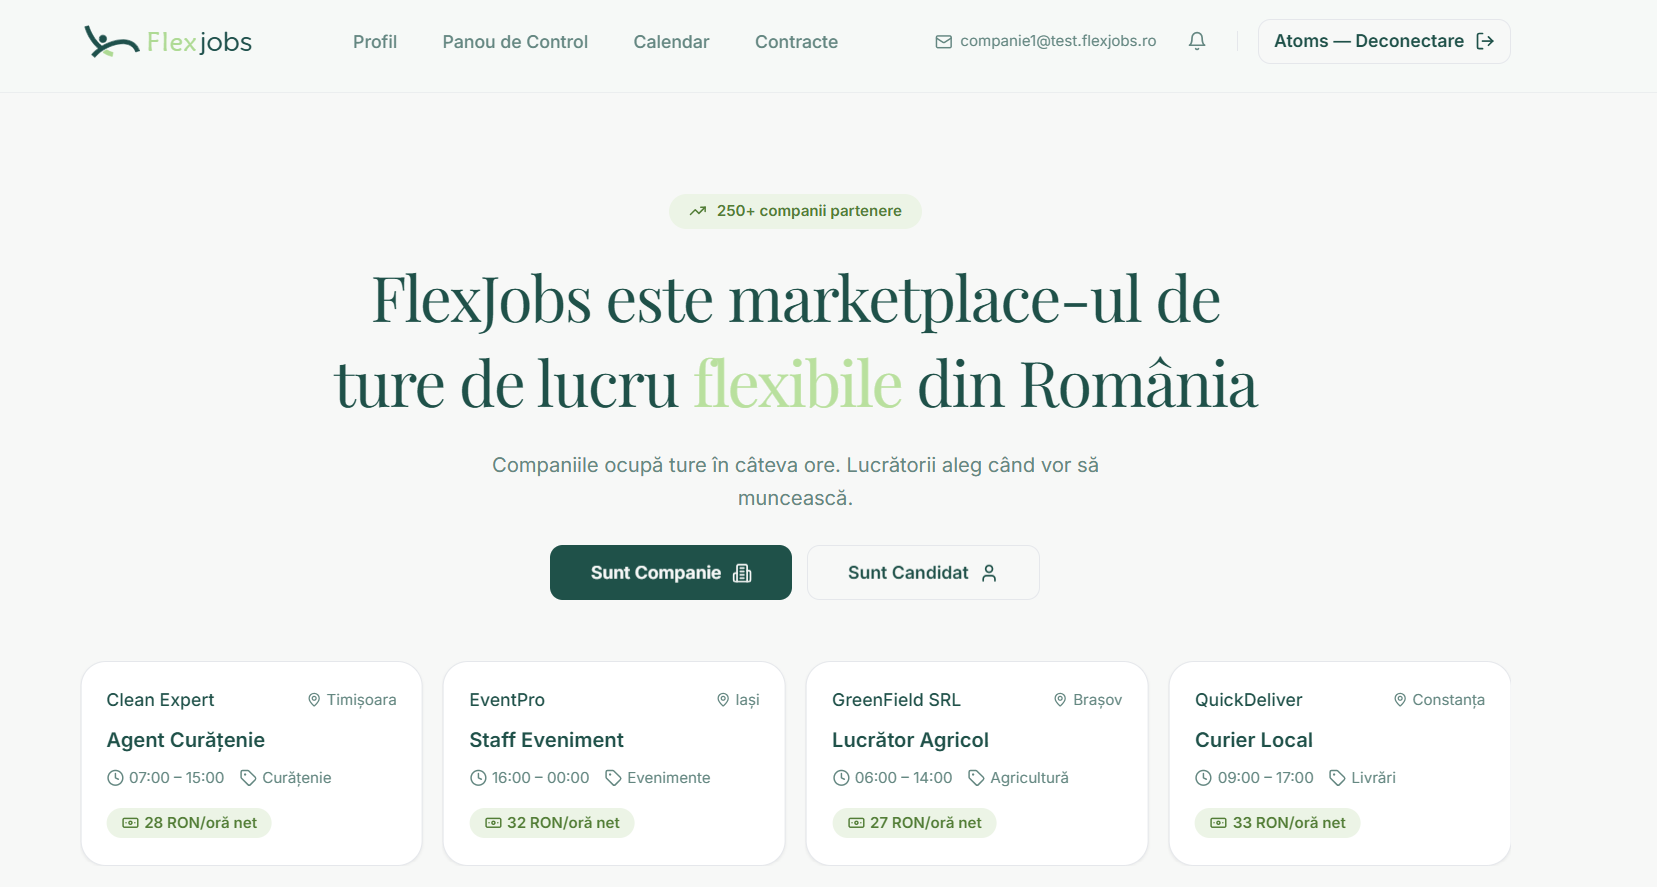Click money icon in 32 RON/oră badge
The height and width of the screenshot is (887, 1657).
tap(493, 823)
